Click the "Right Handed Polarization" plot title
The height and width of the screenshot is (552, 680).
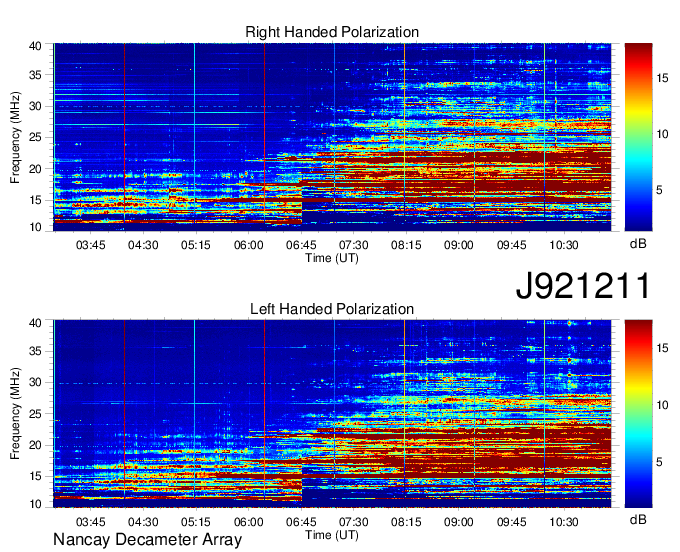pos(332,32)
